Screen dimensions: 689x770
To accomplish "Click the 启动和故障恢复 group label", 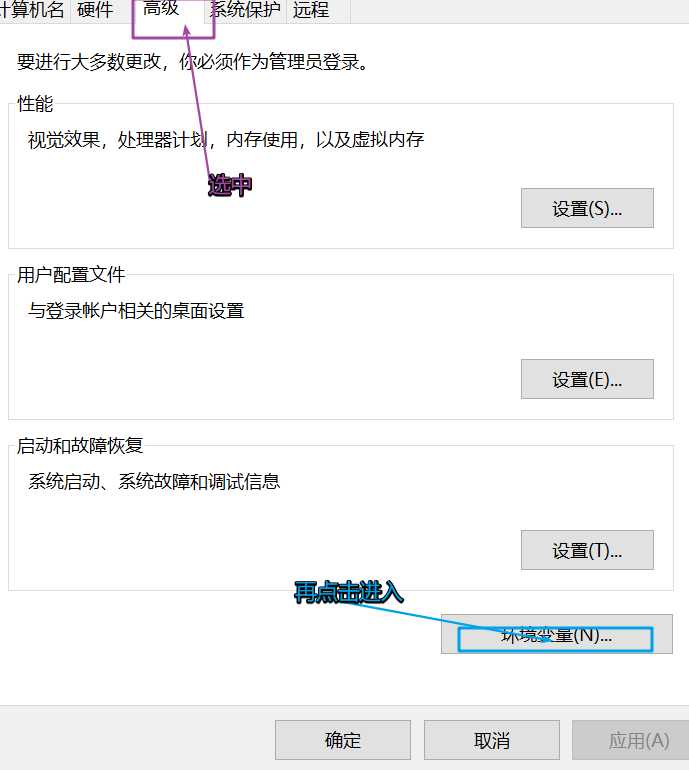I will [x=80, y=445].
